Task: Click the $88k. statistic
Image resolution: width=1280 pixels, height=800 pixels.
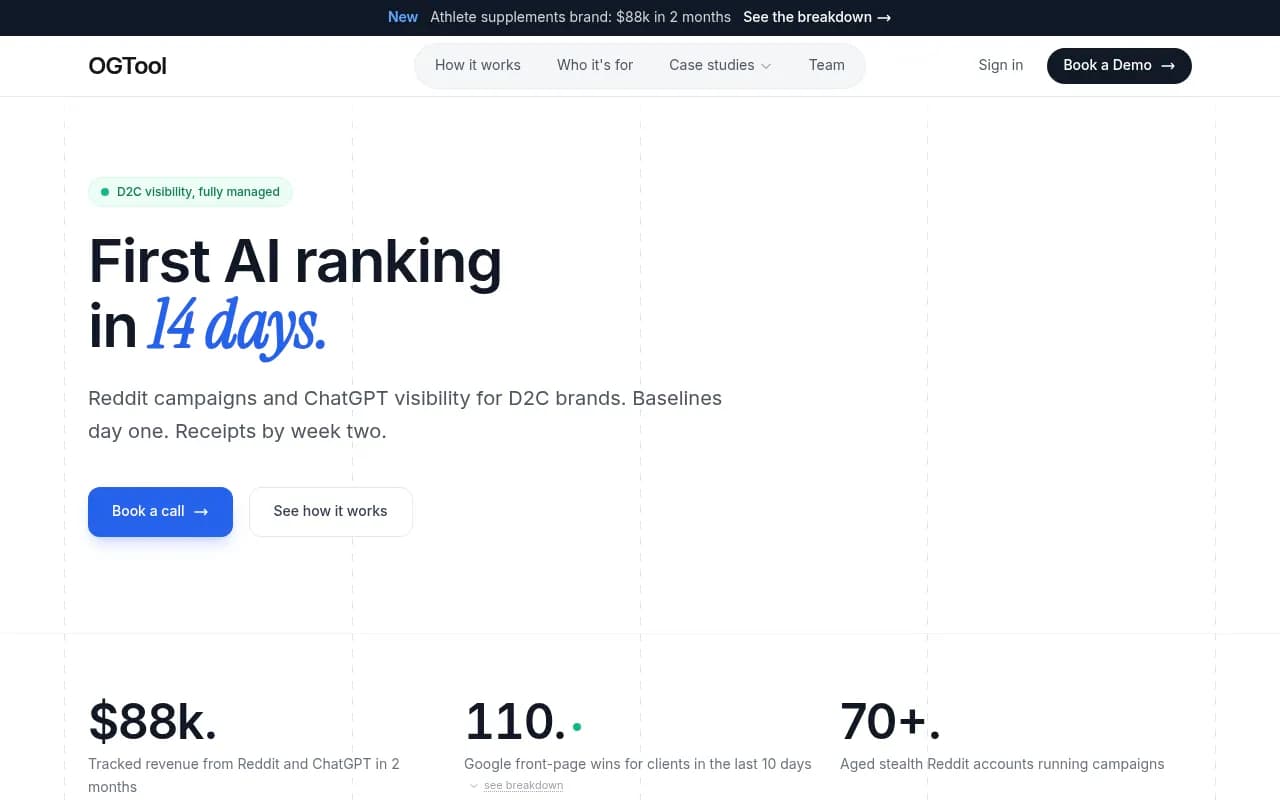Action: (x=152, y=721)
